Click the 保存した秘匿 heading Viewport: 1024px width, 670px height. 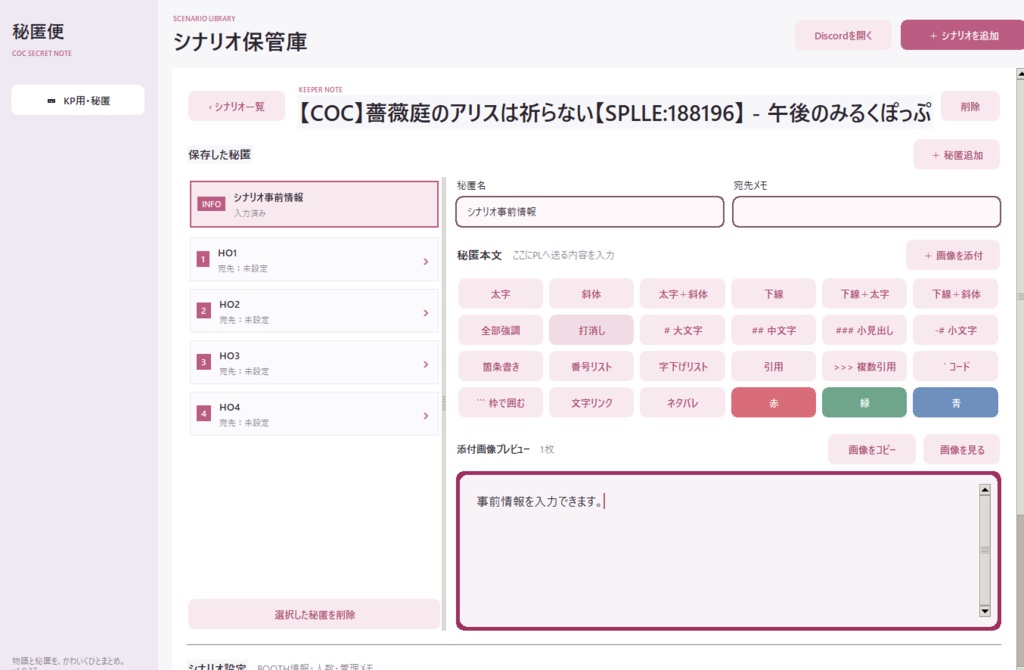pos(219,155)
